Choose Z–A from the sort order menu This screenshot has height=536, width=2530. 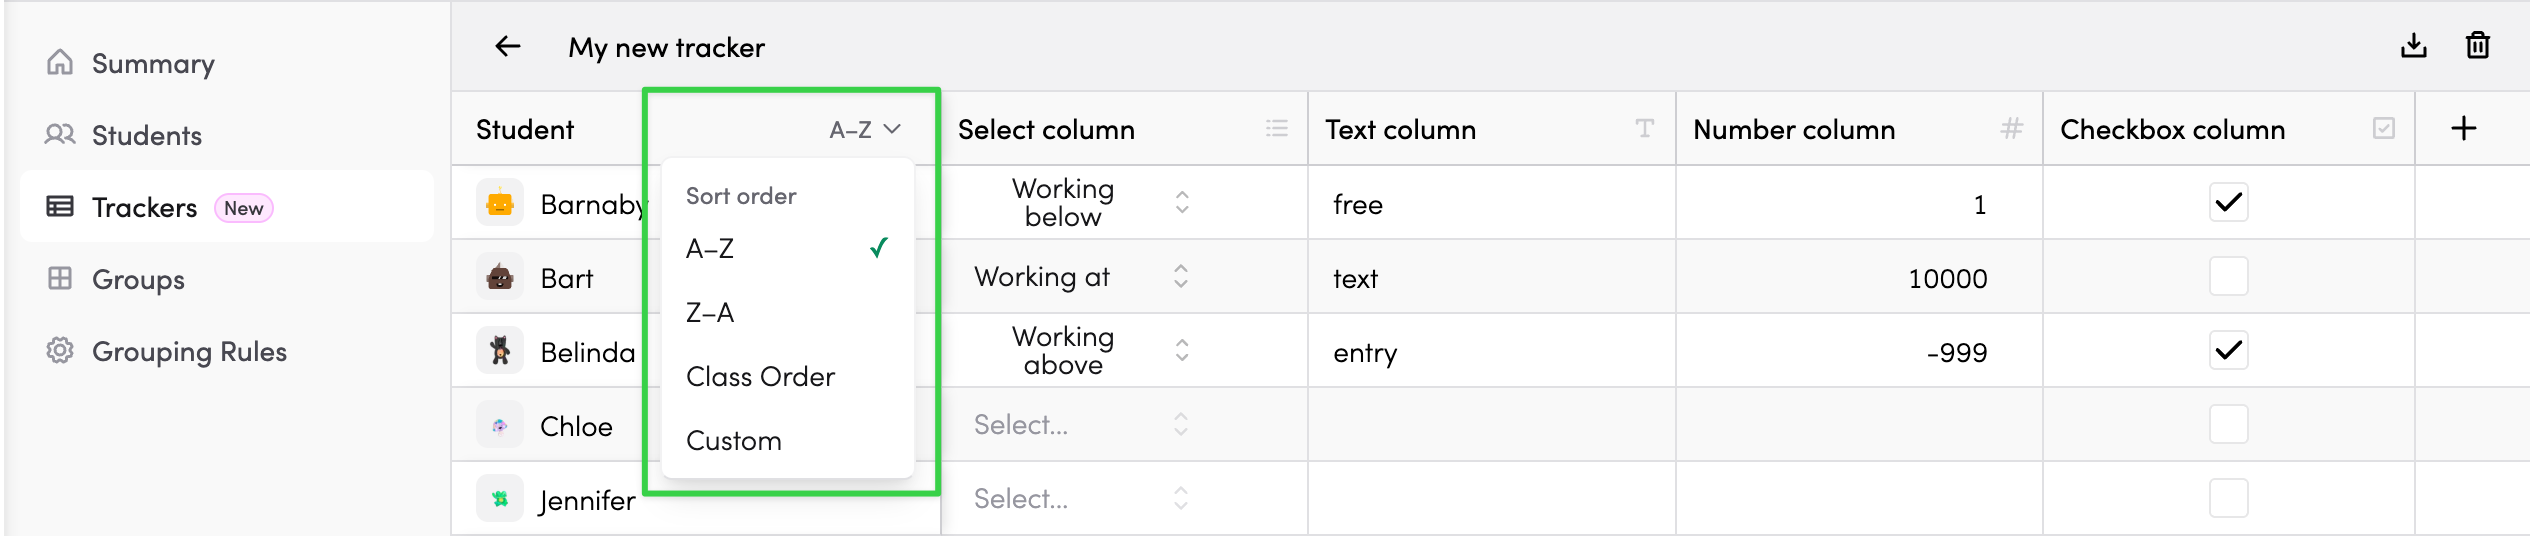click(x=710, y=313)
